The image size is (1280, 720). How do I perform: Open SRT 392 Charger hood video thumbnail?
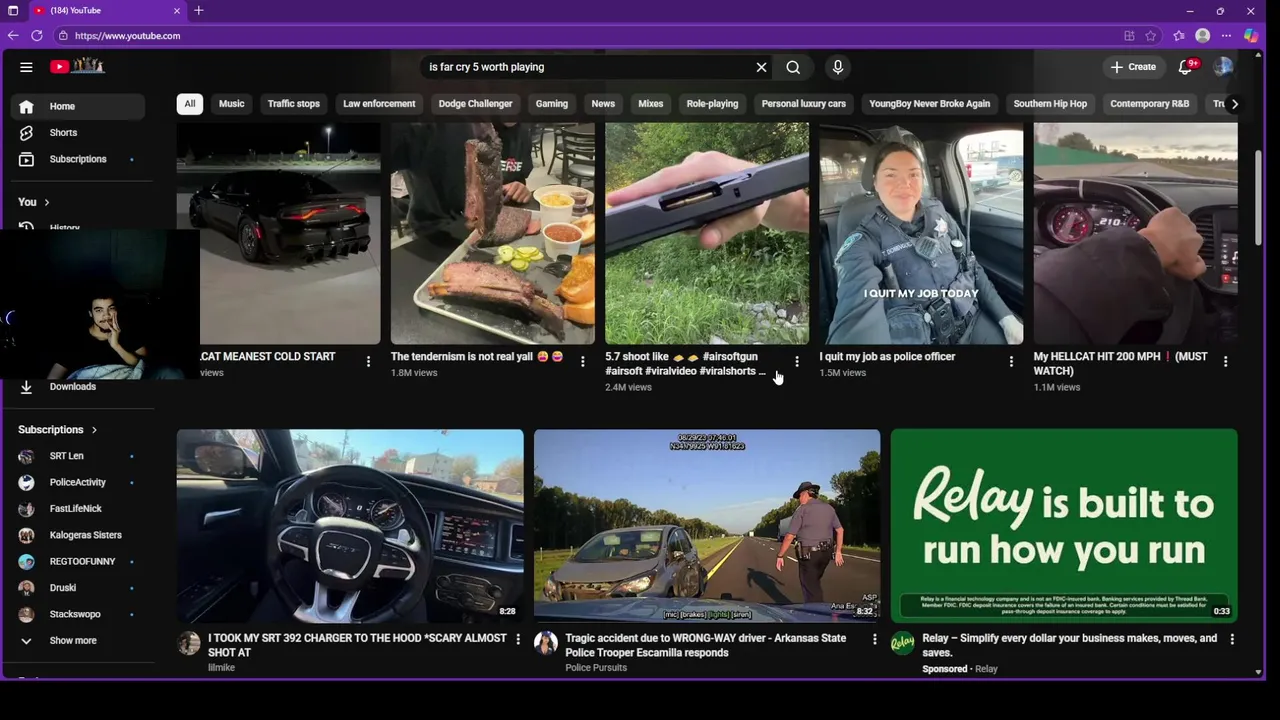pyautogui.click(x=350, y=526)
